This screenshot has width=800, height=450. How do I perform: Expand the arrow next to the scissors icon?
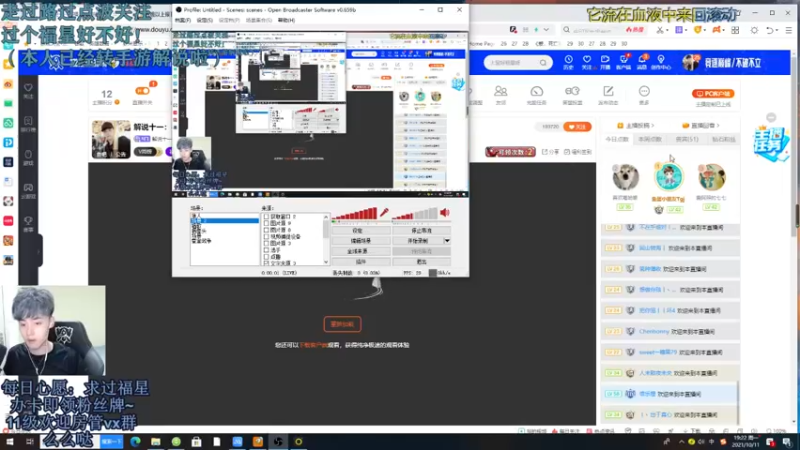668,30
